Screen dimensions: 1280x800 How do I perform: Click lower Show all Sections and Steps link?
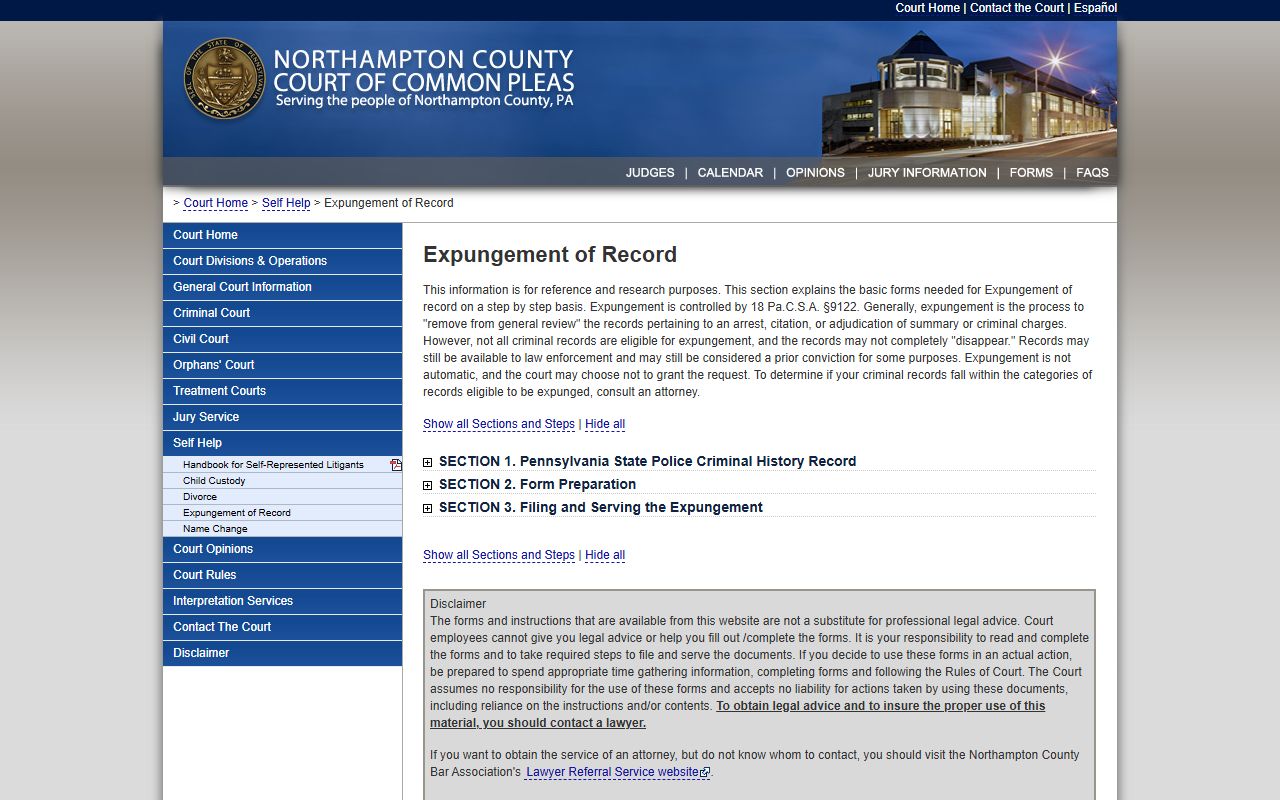coord(499,555)
